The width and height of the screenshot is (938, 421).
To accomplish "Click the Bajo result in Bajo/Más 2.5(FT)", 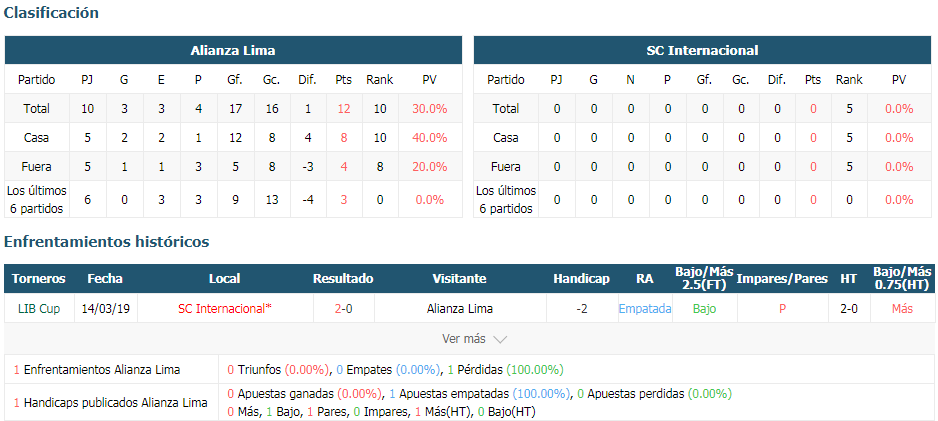I will [705, 309].
